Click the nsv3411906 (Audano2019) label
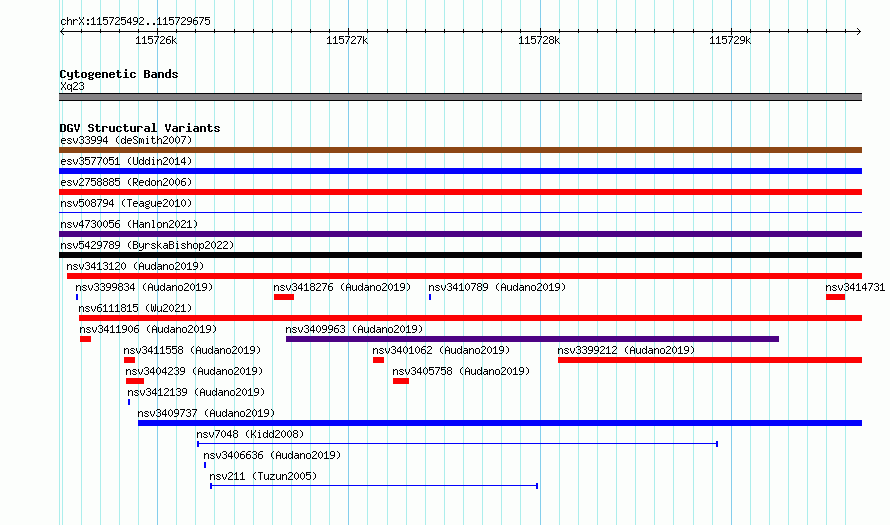890x525 pixels. 148,329
